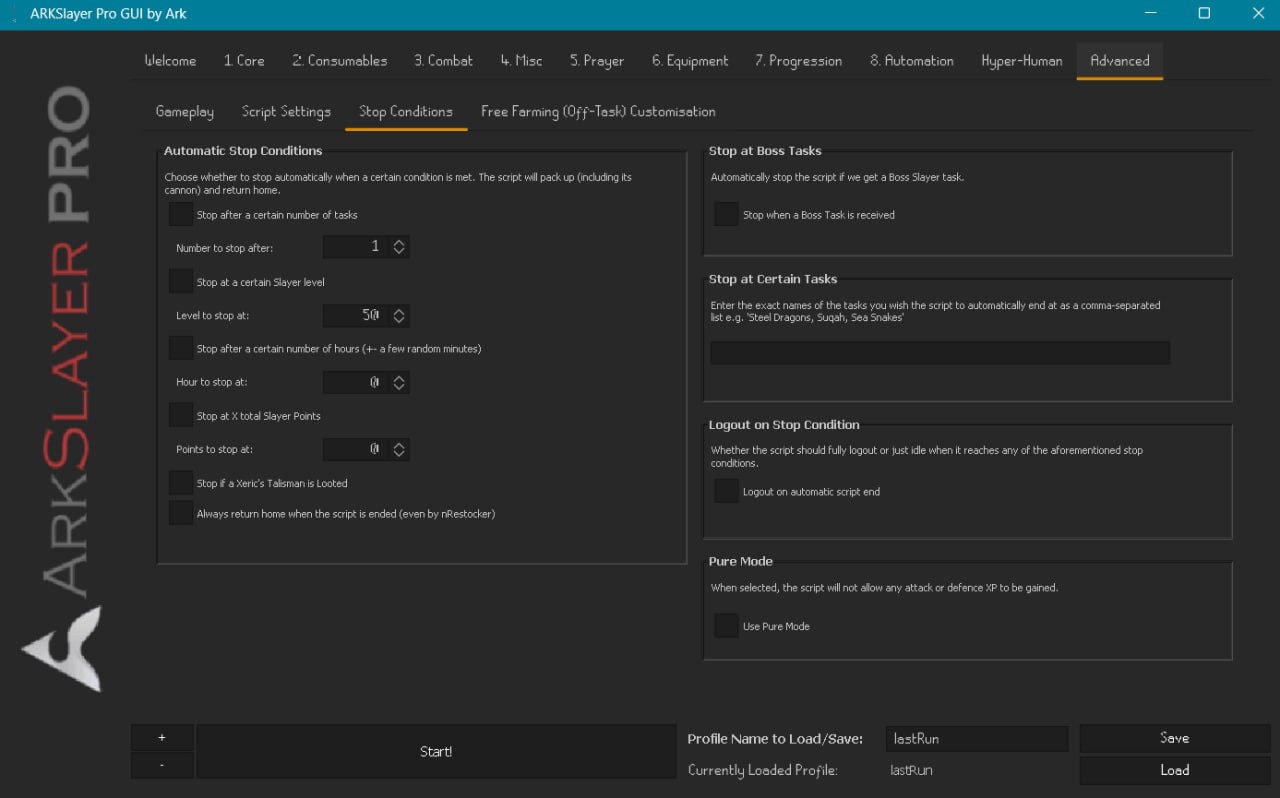Click the minus (-) button beside Start!

point(162,765)
